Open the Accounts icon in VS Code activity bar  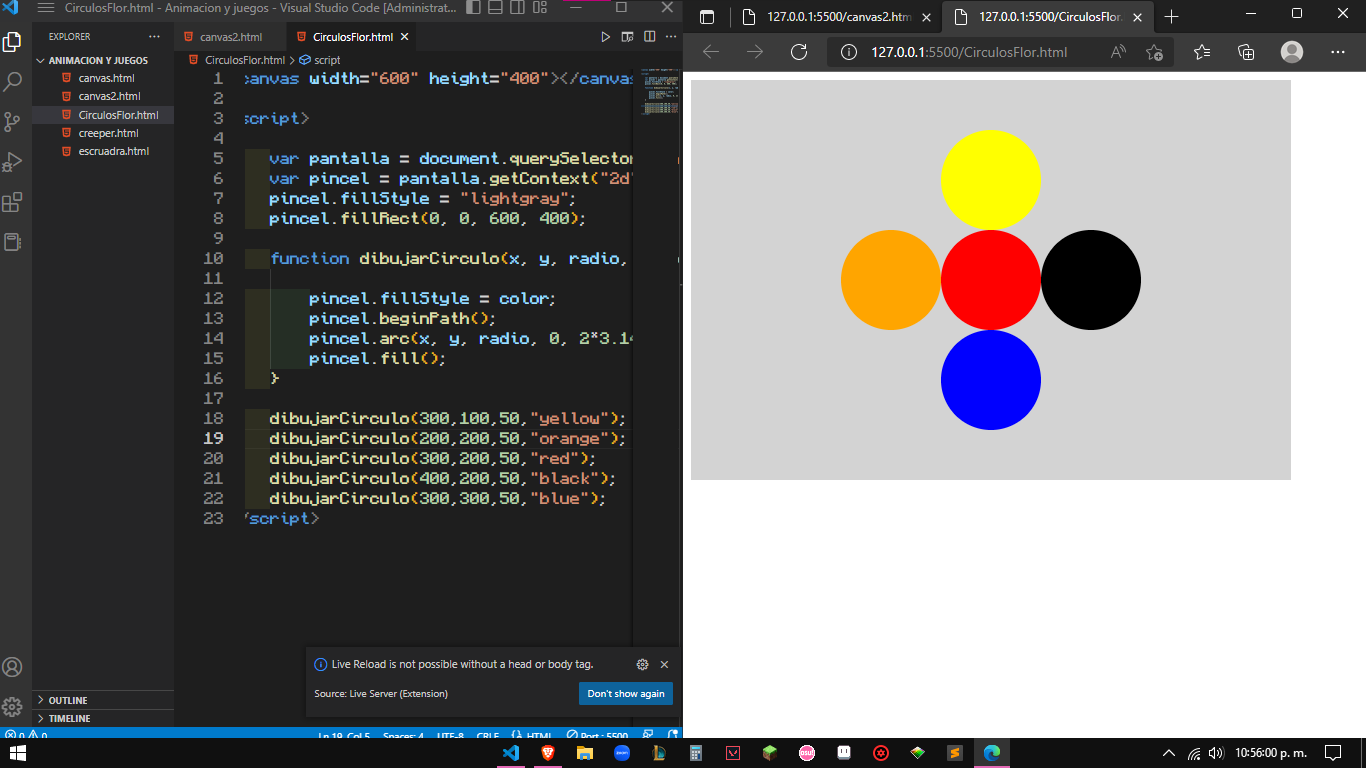[12, 667]
